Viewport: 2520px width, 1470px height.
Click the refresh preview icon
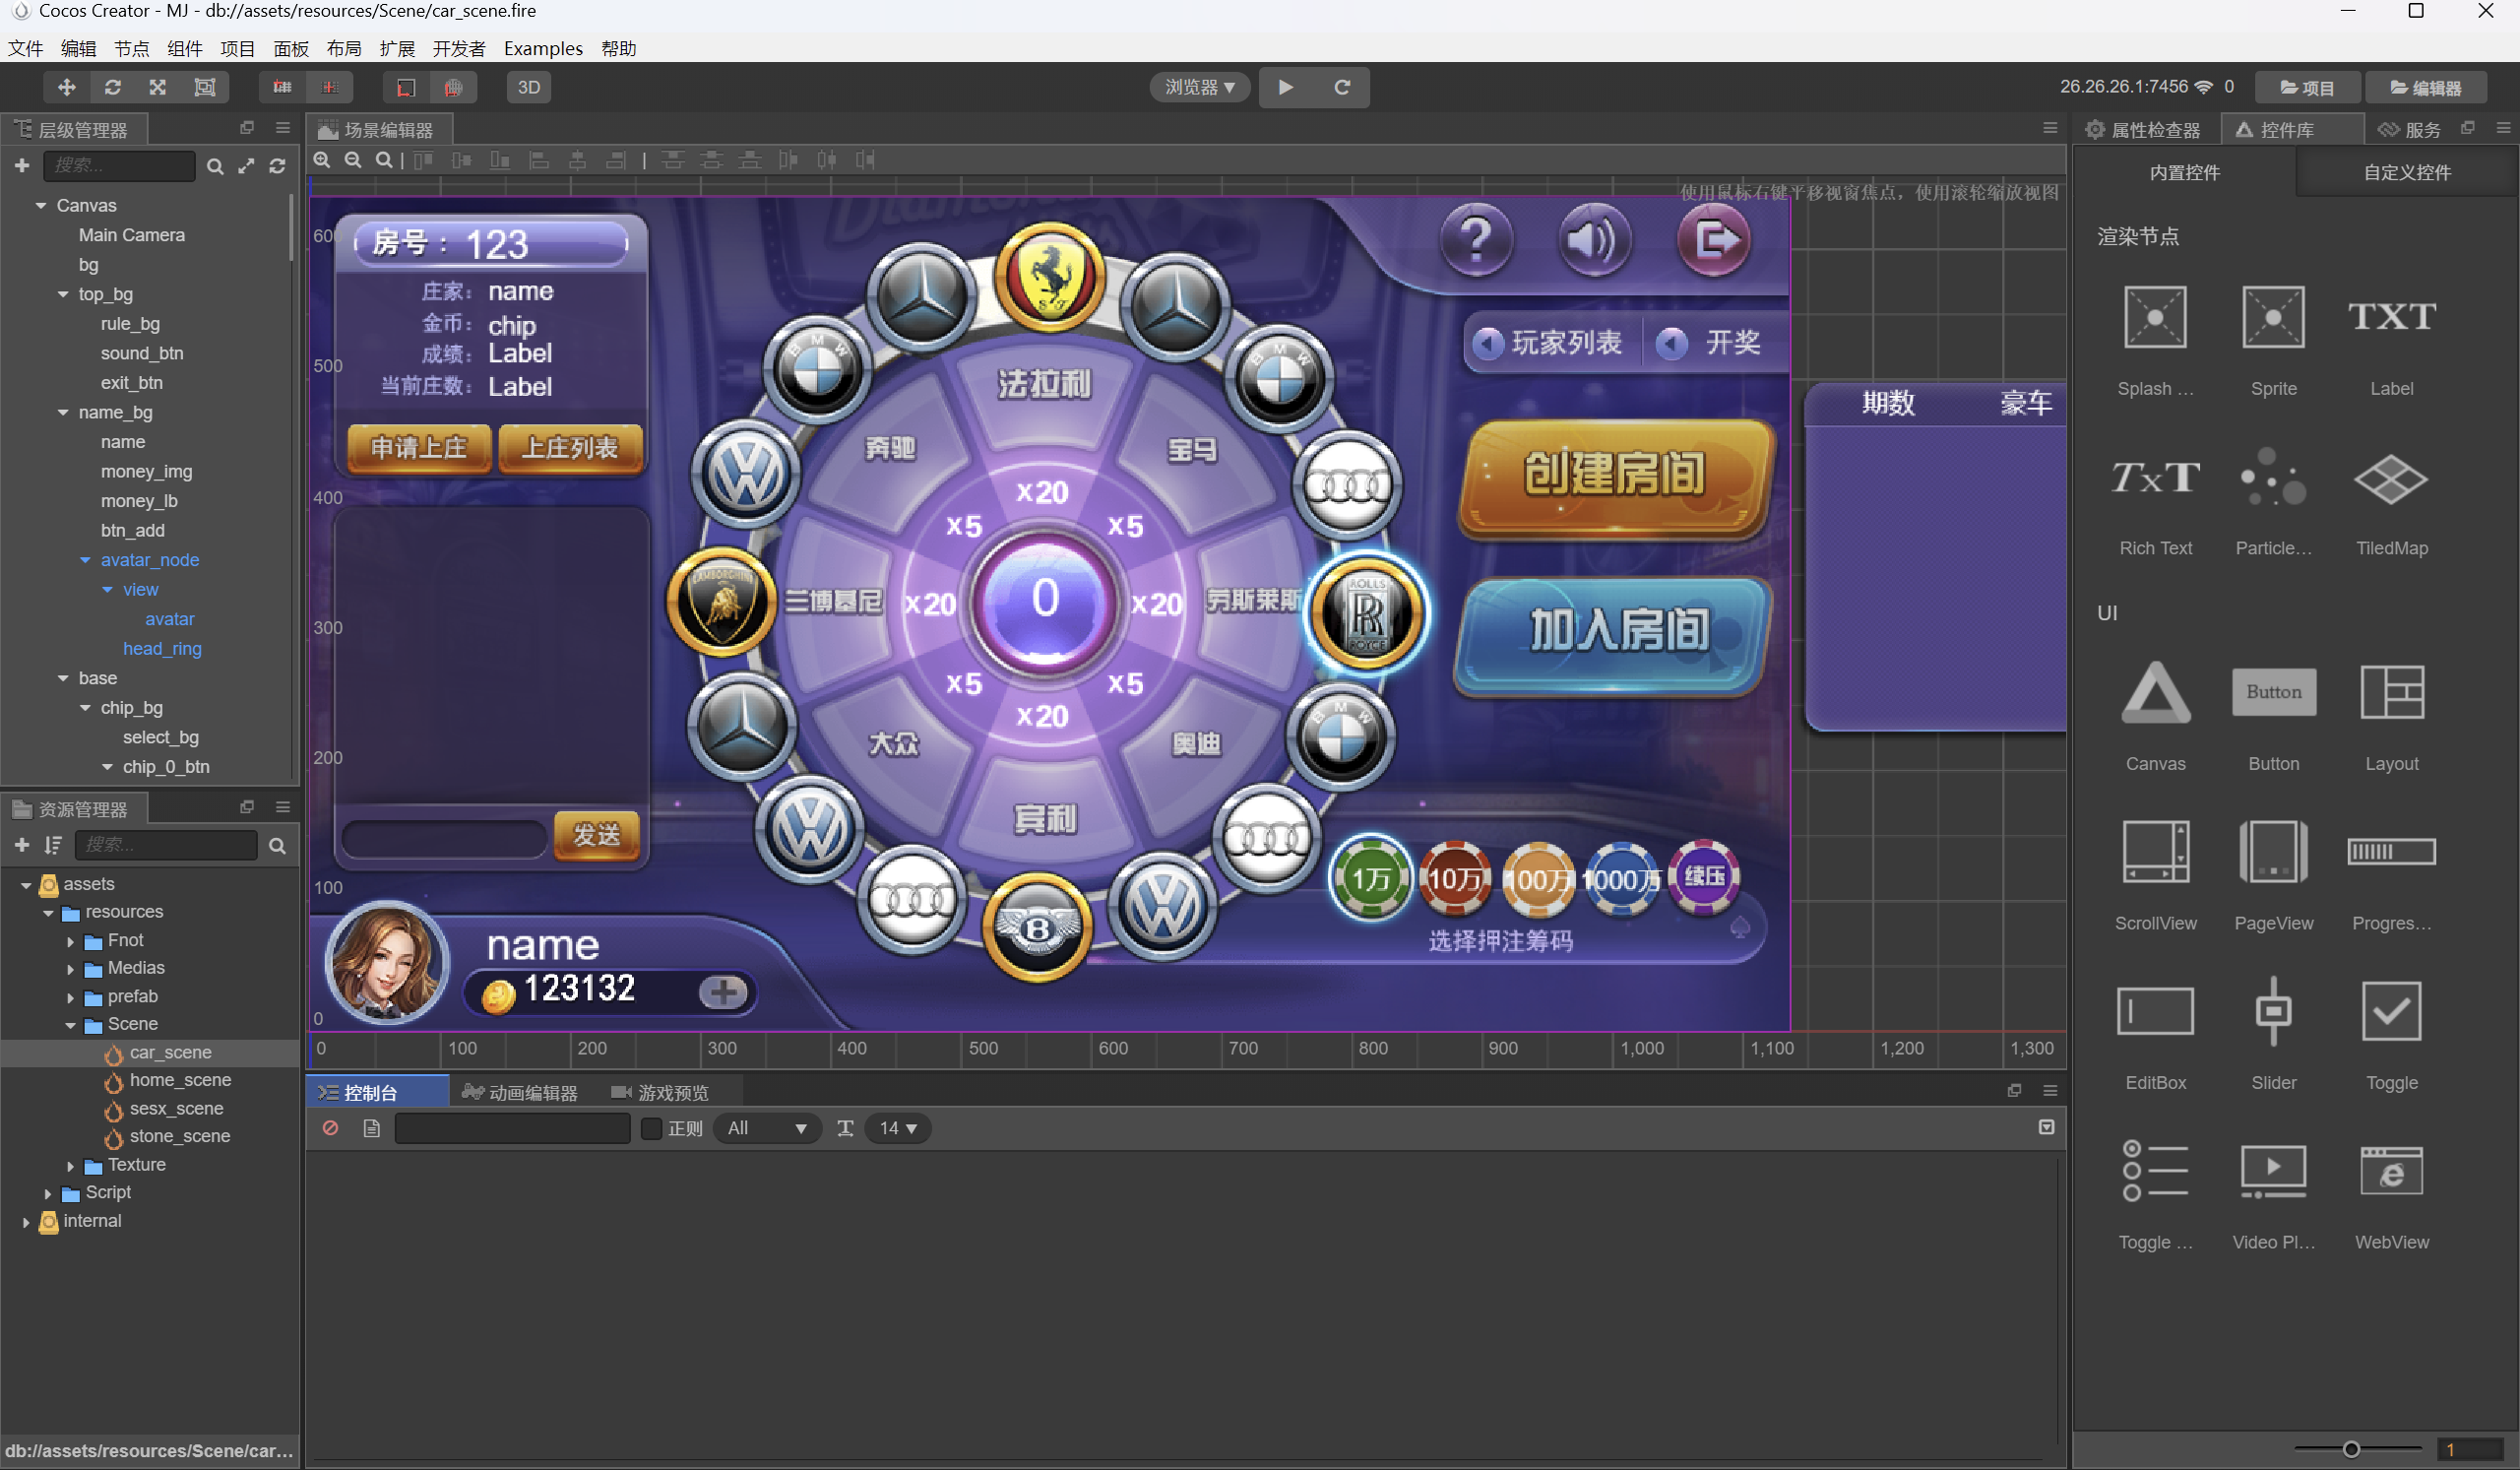pos(1342,87)
